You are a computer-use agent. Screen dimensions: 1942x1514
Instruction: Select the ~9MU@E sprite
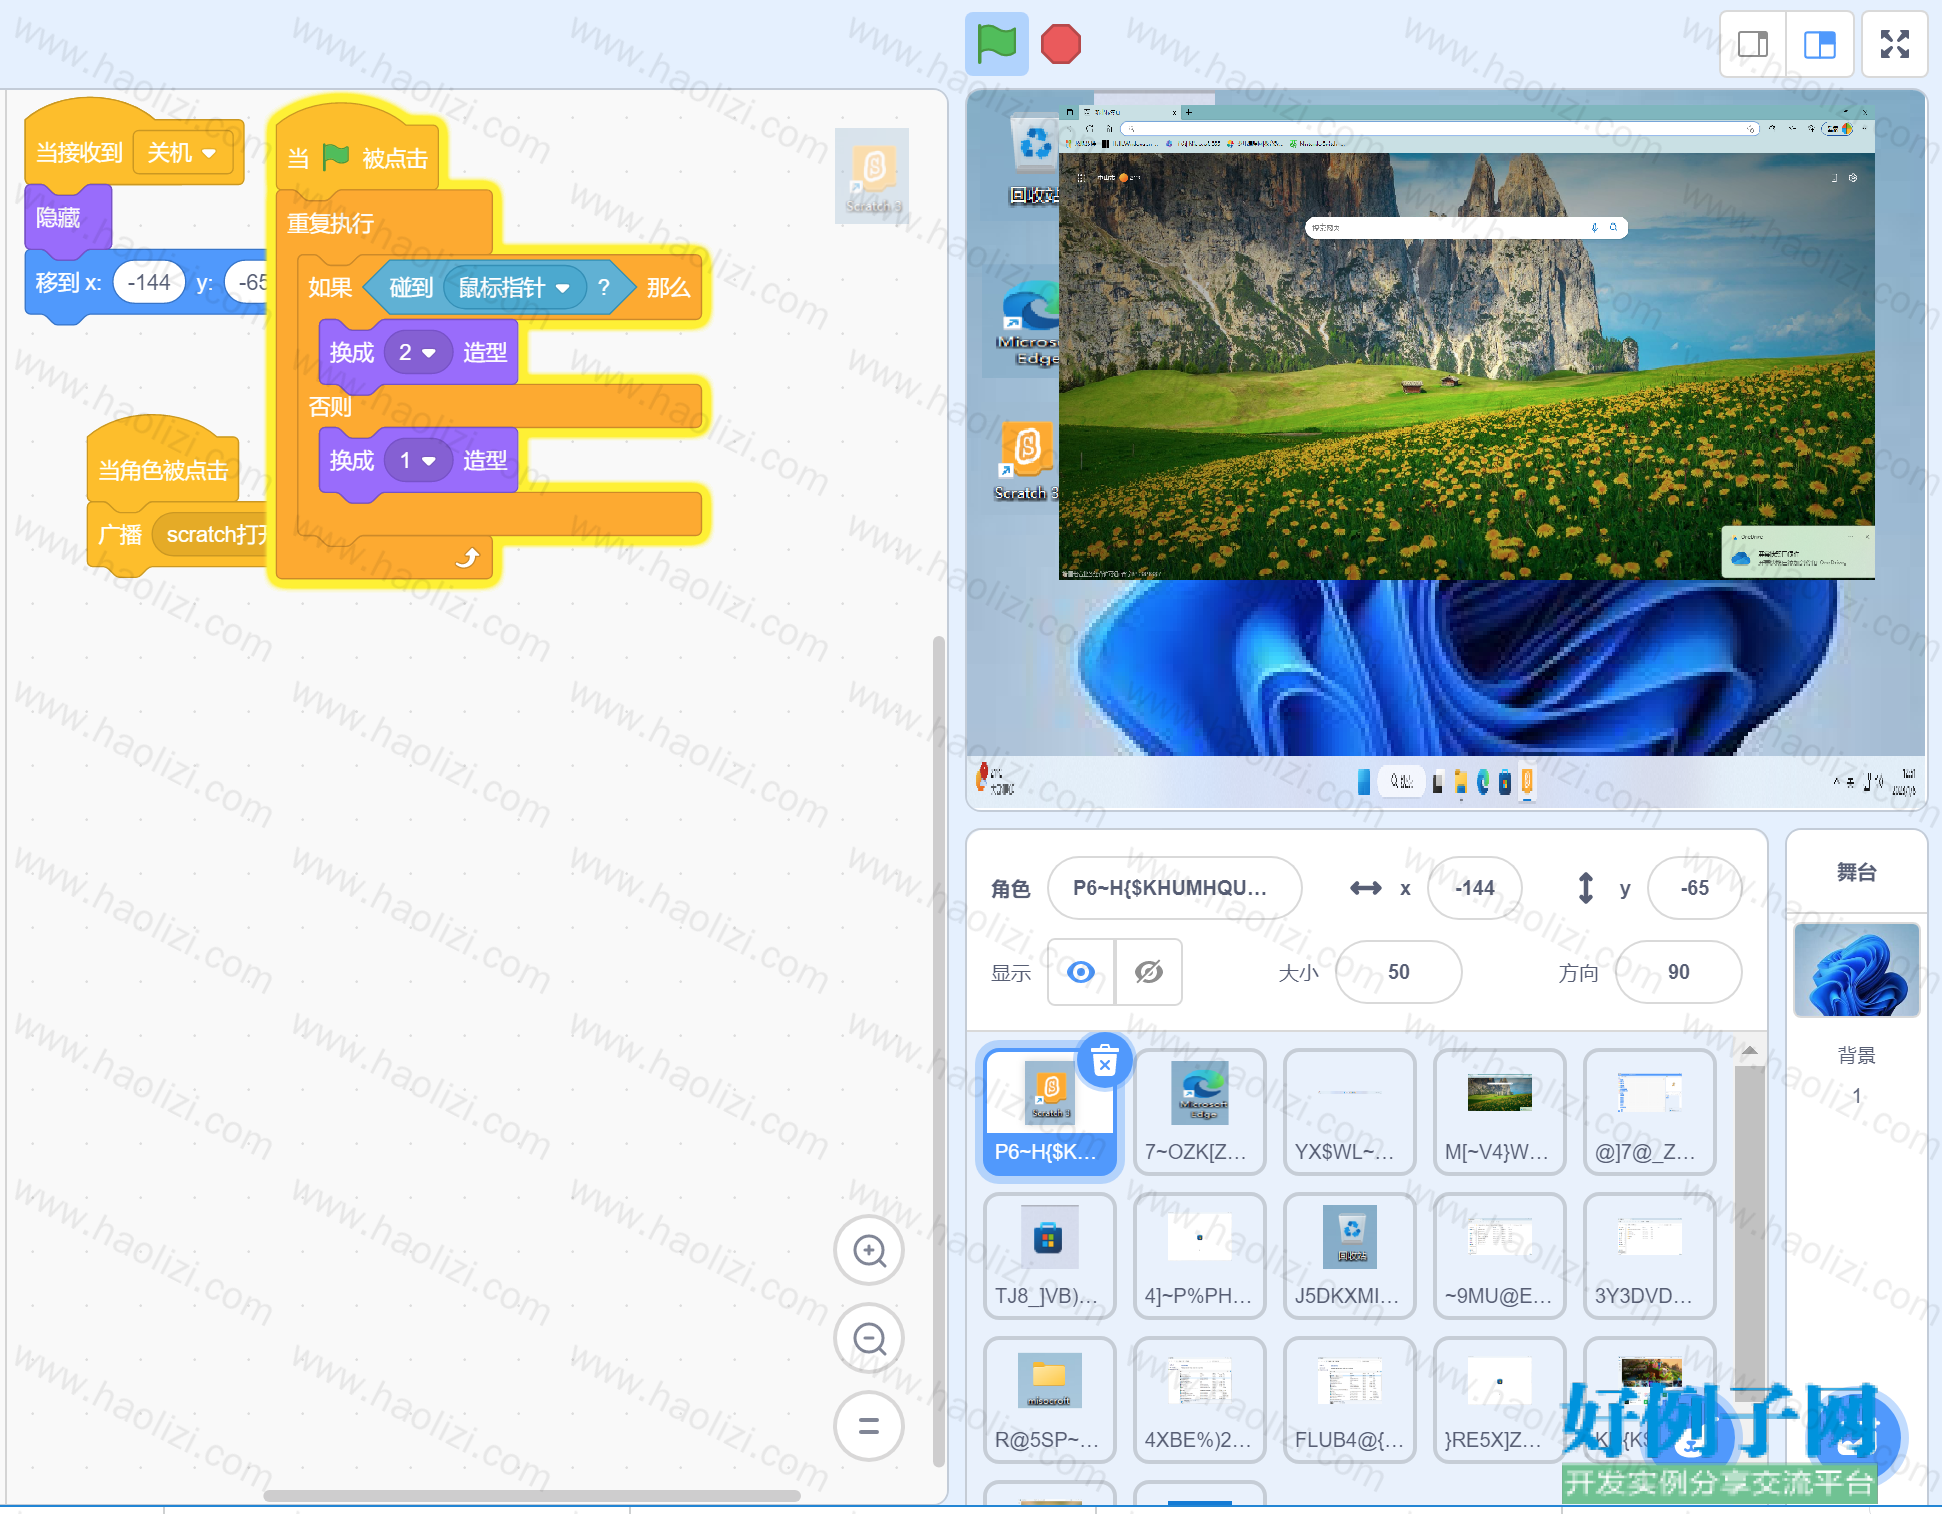click(1499, 1255)
